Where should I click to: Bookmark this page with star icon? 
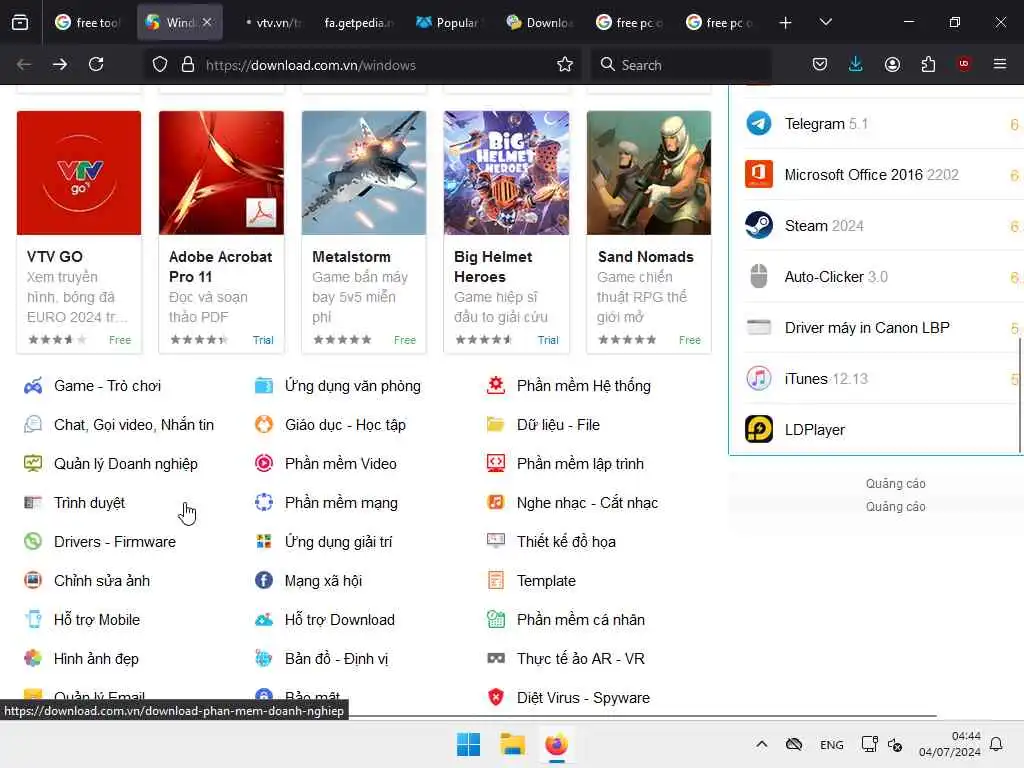pos(565,65)
